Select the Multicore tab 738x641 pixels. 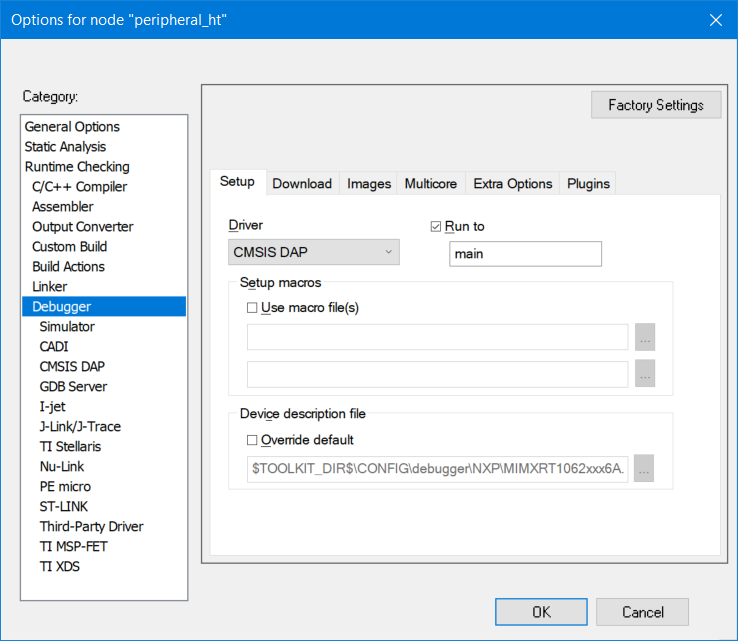click(x=430, y=184)
